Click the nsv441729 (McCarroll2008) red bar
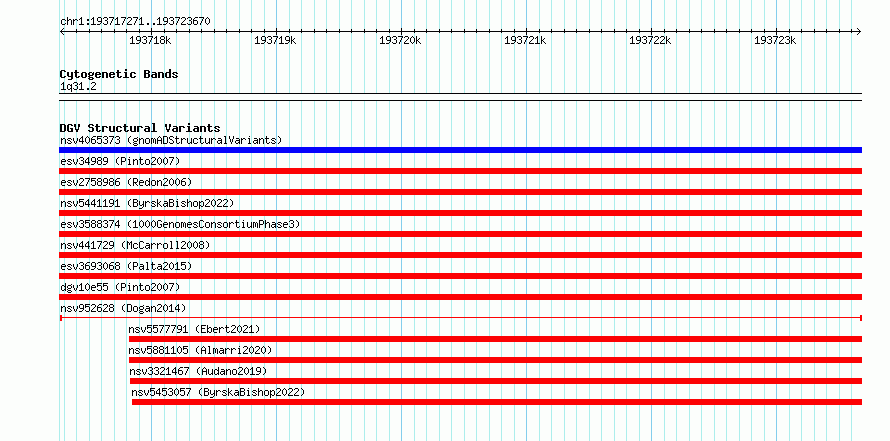The width and height of the screenshot is (890, 441). [460, 255]
